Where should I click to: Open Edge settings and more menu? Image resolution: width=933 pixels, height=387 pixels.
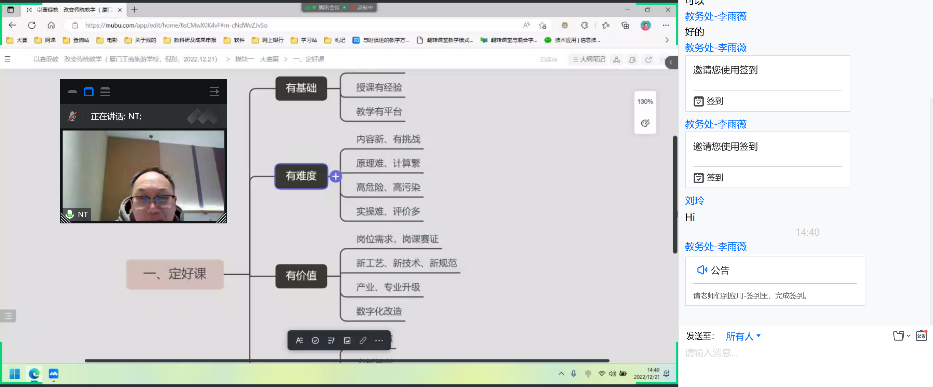[x=666, y=26]
